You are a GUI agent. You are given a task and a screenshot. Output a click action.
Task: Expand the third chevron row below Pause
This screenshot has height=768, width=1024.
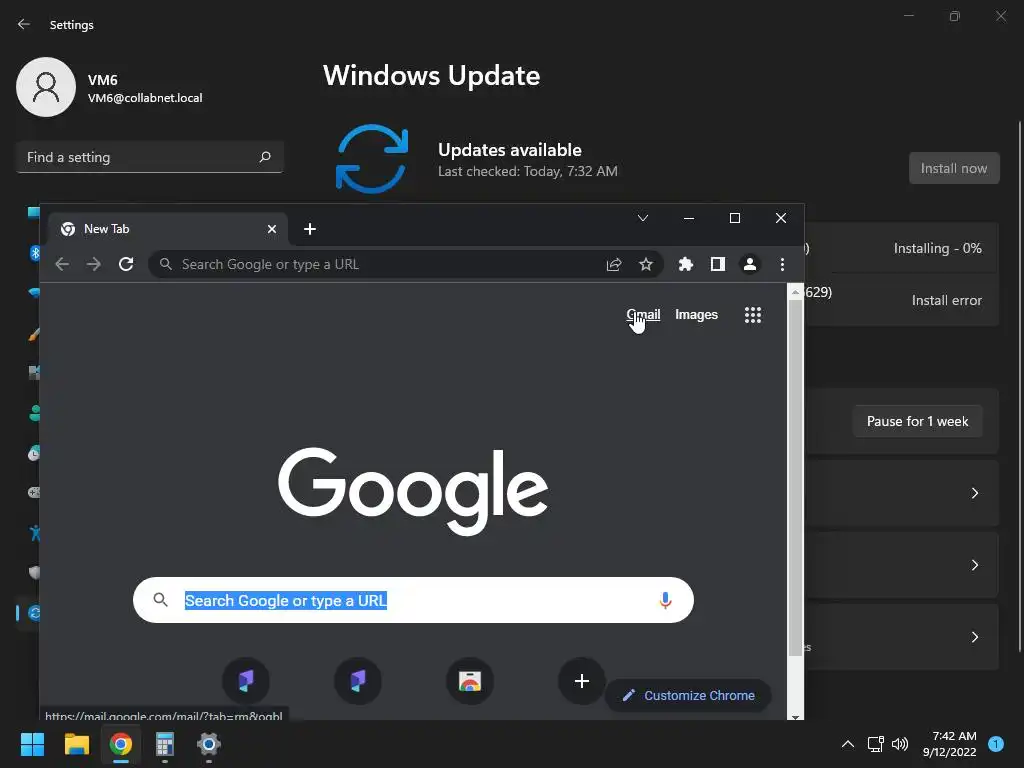click(x=974, y=637)
